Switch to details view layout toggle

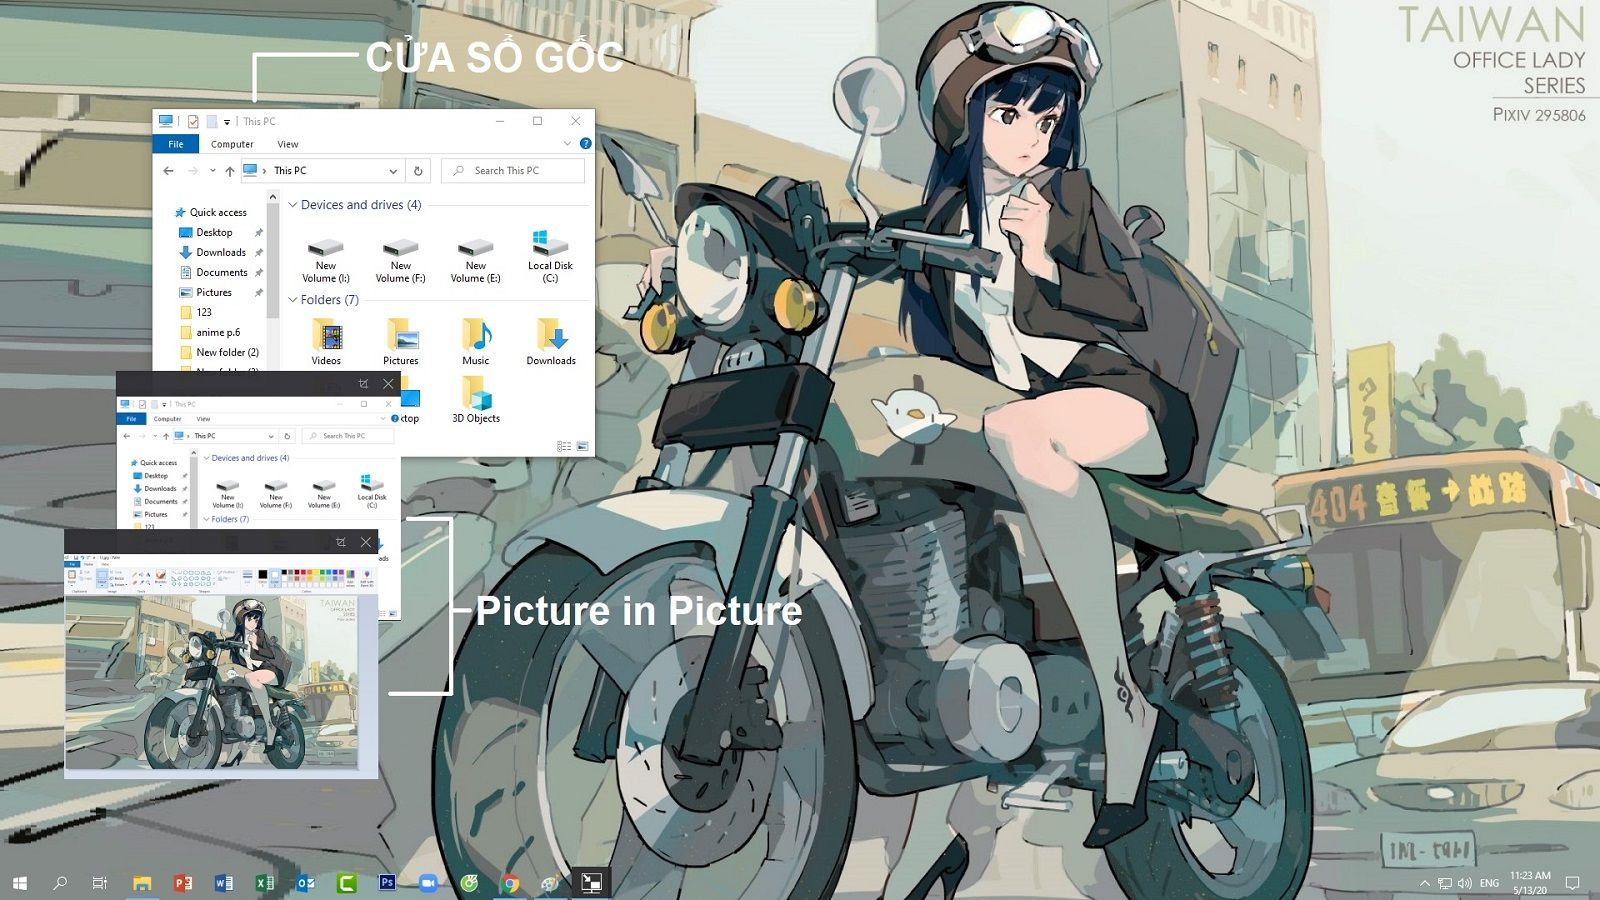coord(564,446)
